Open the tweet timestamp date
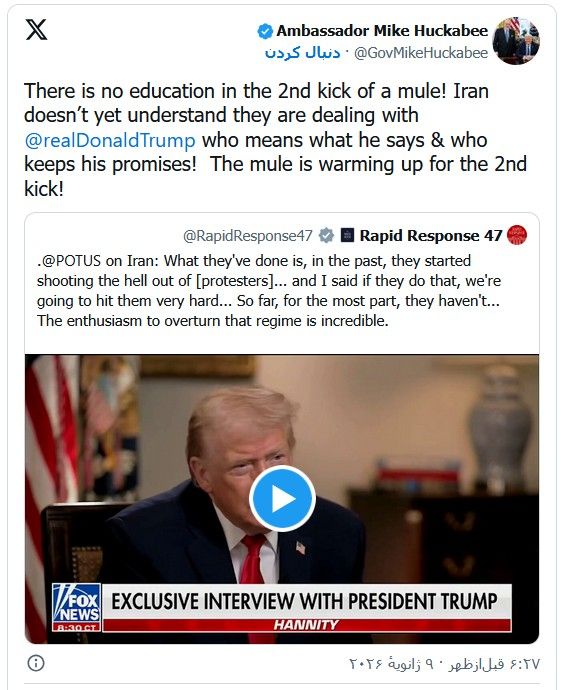Screen dimensions: 563x690 click(445, 664)
